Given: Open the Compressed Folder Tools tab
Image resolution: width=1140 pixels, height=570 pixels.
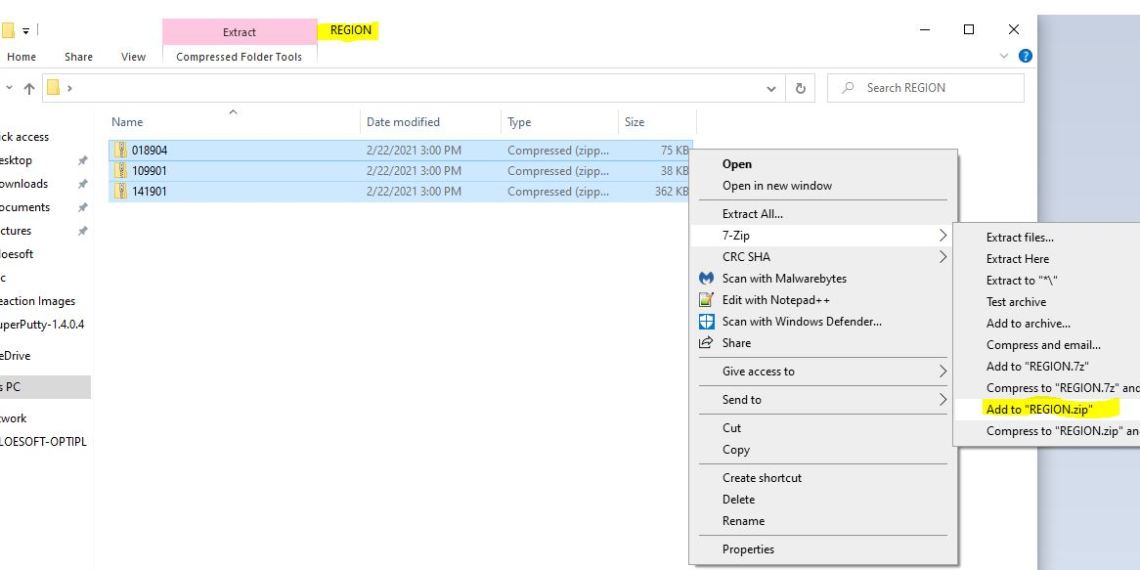Looking at the screenshot, I should coord(239,57).
